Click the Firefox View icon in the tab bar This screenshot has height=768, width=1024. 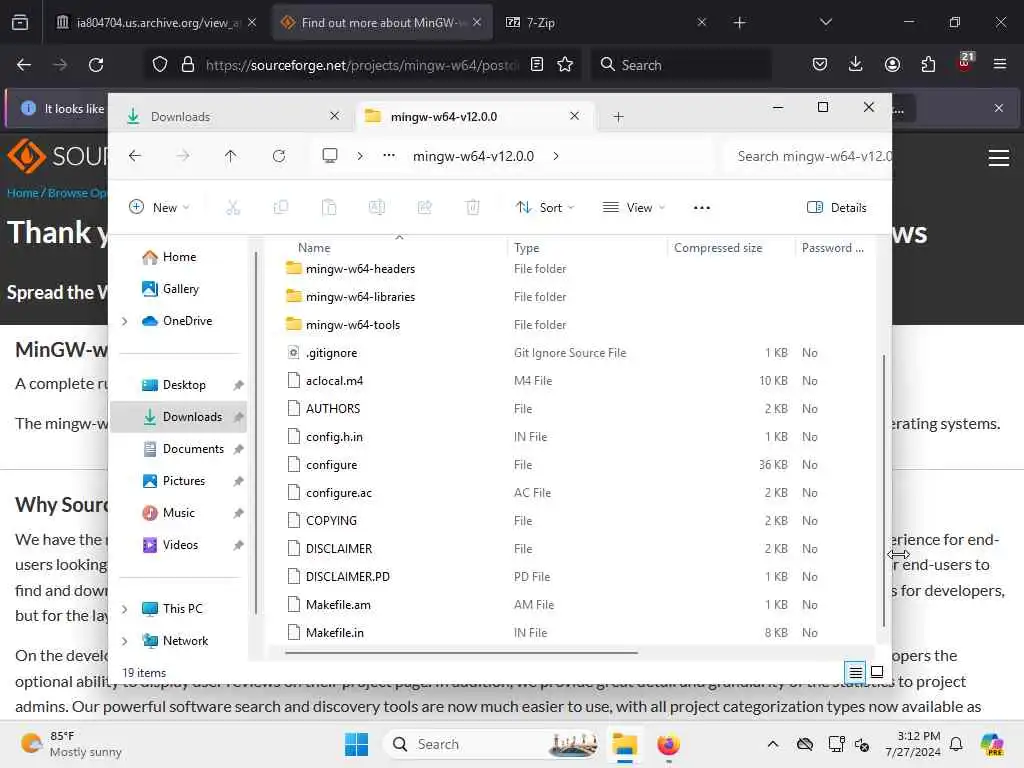tap(20, 22)
